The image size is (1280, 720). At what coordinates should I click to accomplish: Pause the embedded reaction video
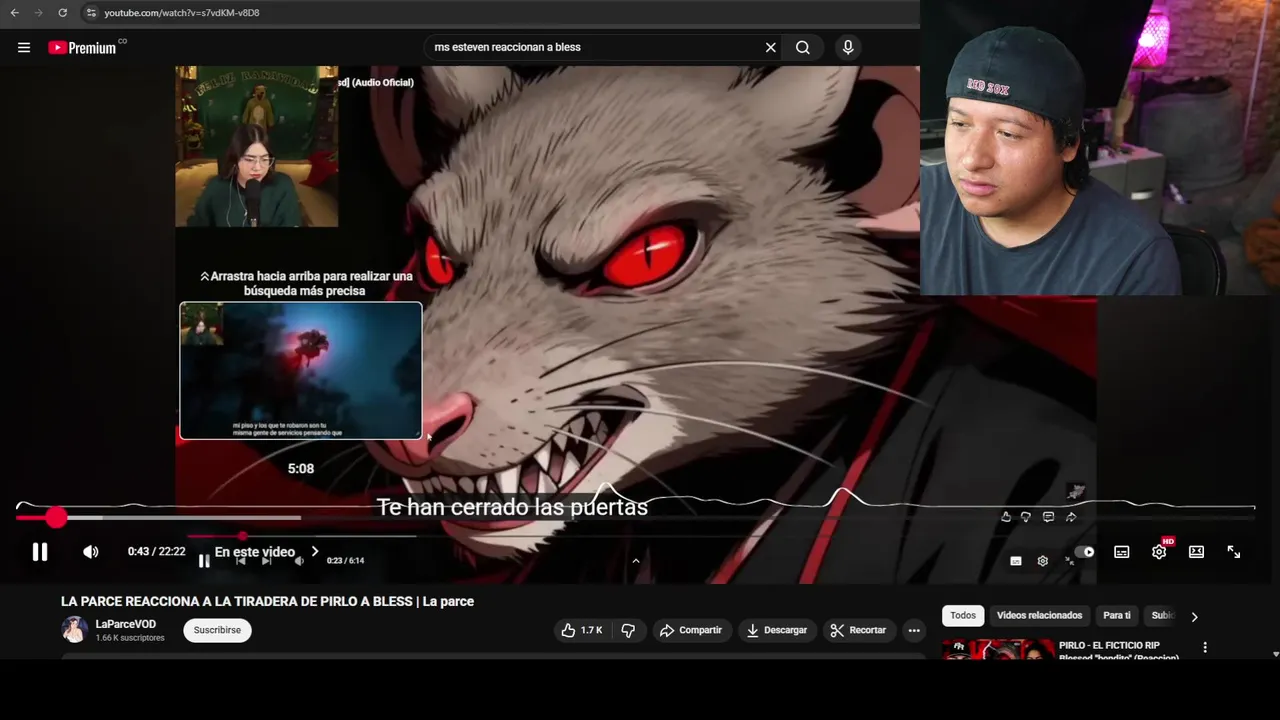(x=204, y=561)
